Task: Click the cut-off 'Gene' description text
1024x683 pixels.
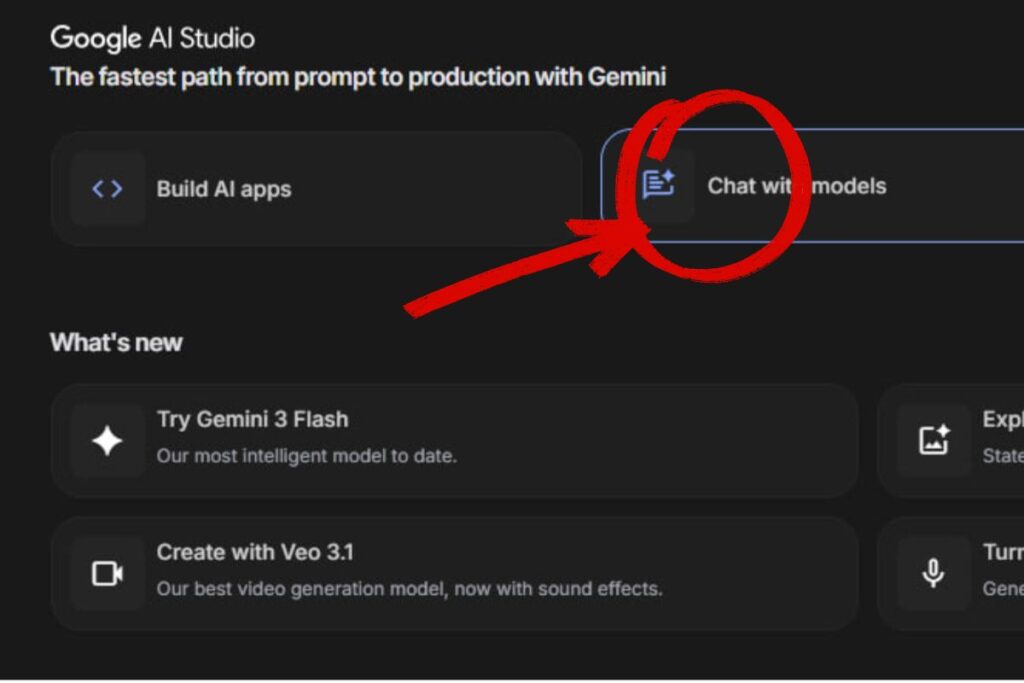Action: pyautogui.click(x=1003, y=588)
